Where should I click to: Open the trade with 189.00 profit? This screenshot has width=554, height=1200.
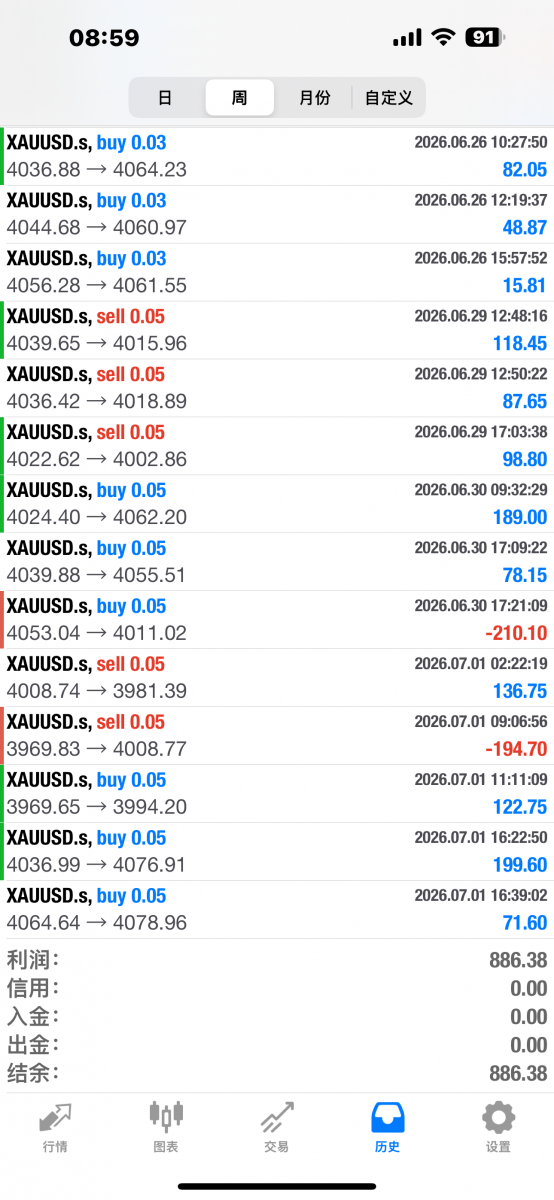[277, 504]
